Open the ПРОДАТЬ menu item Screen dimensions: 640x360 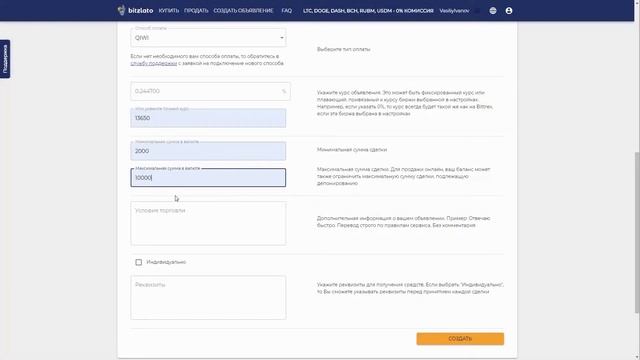[196, 11]
